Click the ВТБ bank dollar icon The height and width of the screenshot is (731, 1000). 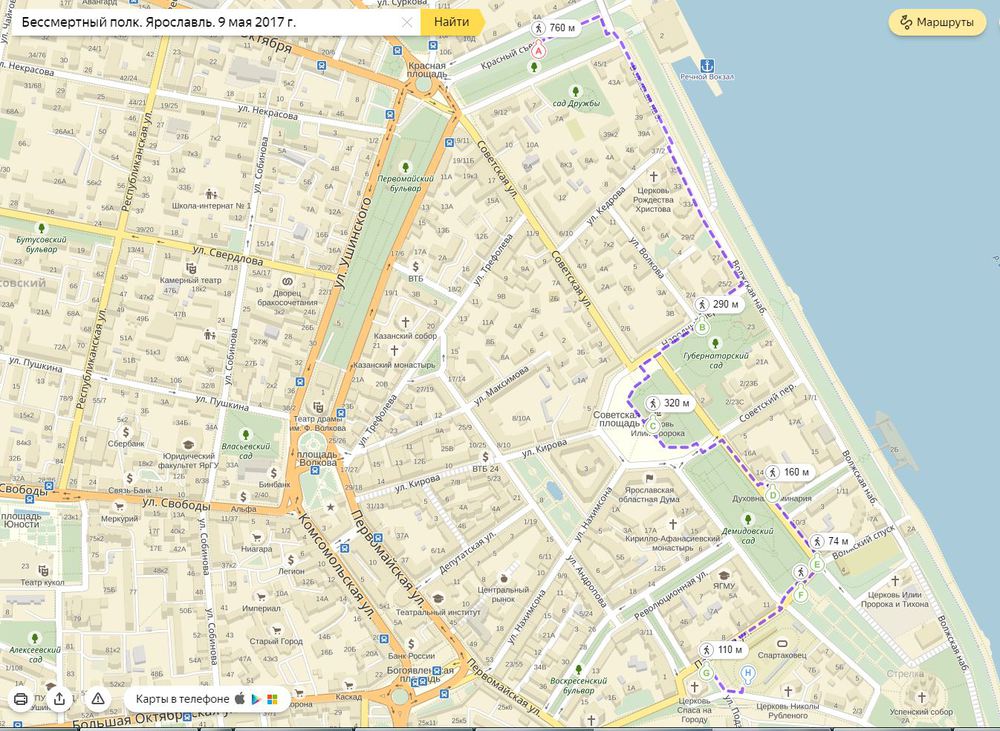point(416,267)
